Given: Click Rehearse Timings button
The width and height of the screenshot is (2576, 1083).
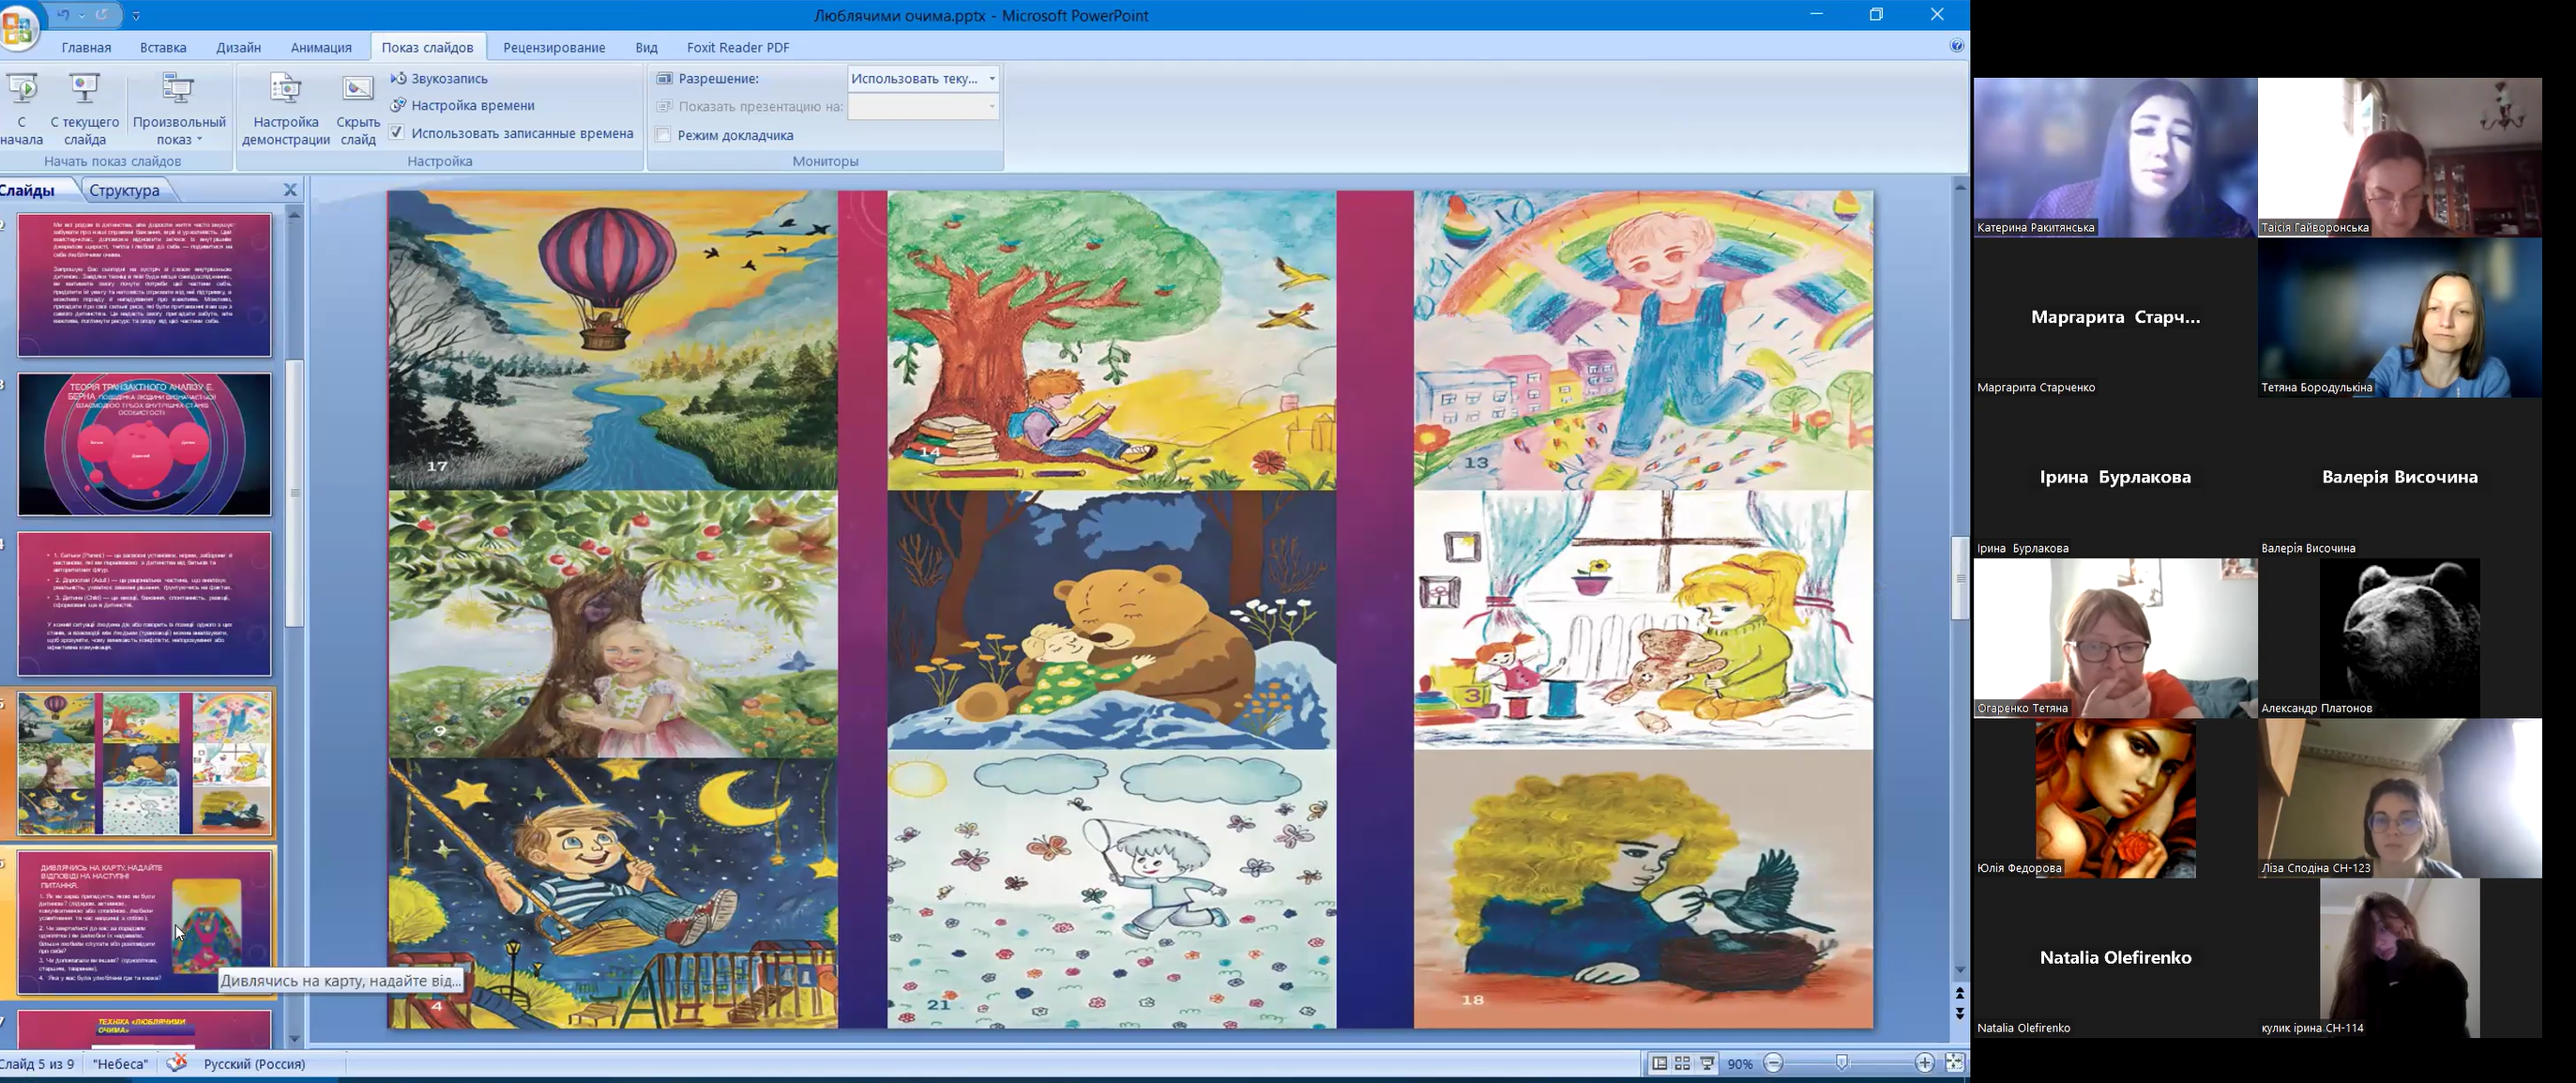Looking at the screenshot, I should coord(463,105).
